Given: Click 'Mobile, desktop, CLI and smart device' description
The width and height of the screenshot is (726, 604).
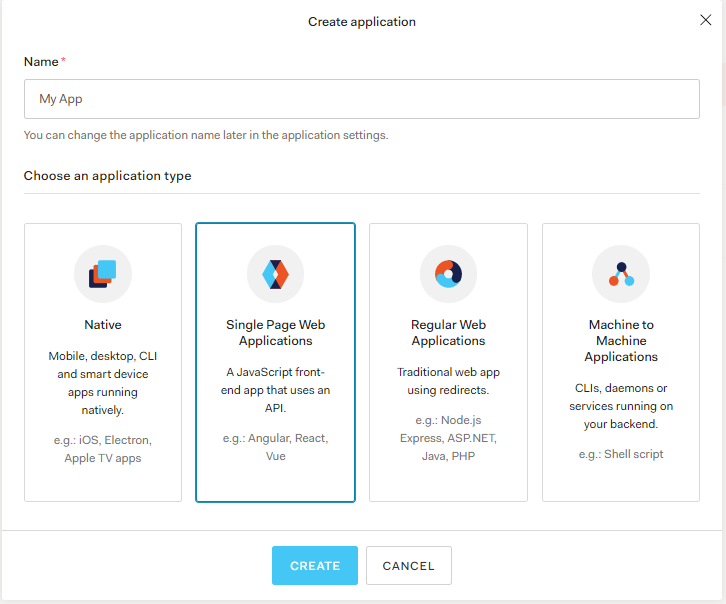Looking at the screenshot, I should 103,383.
